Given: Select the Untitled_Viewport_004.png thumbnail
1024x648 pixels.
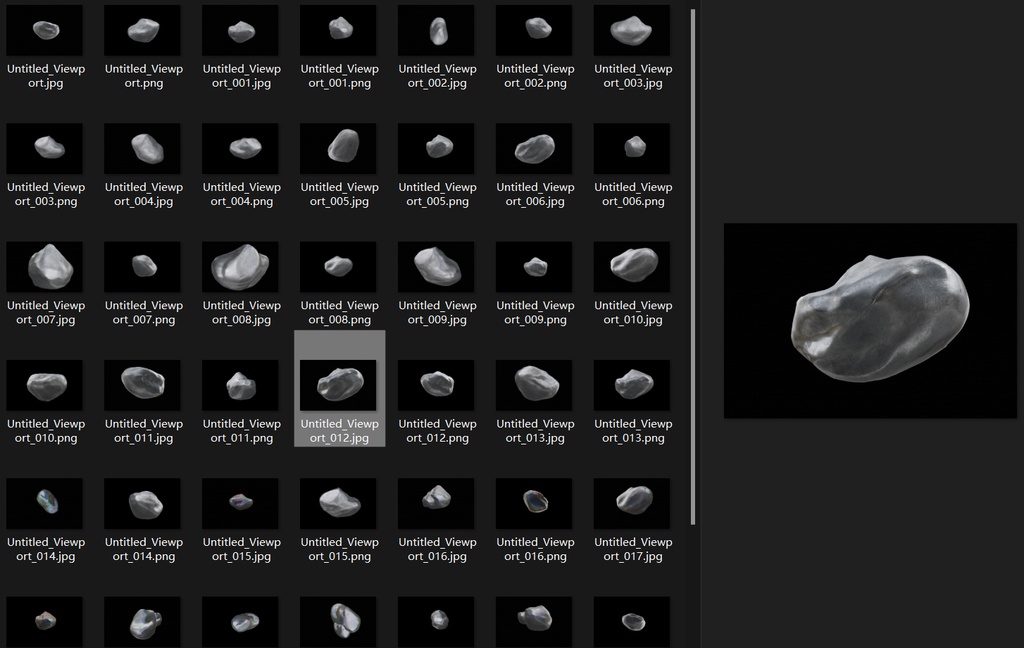Looking at the screenshot, I should (x=240, y=148).
